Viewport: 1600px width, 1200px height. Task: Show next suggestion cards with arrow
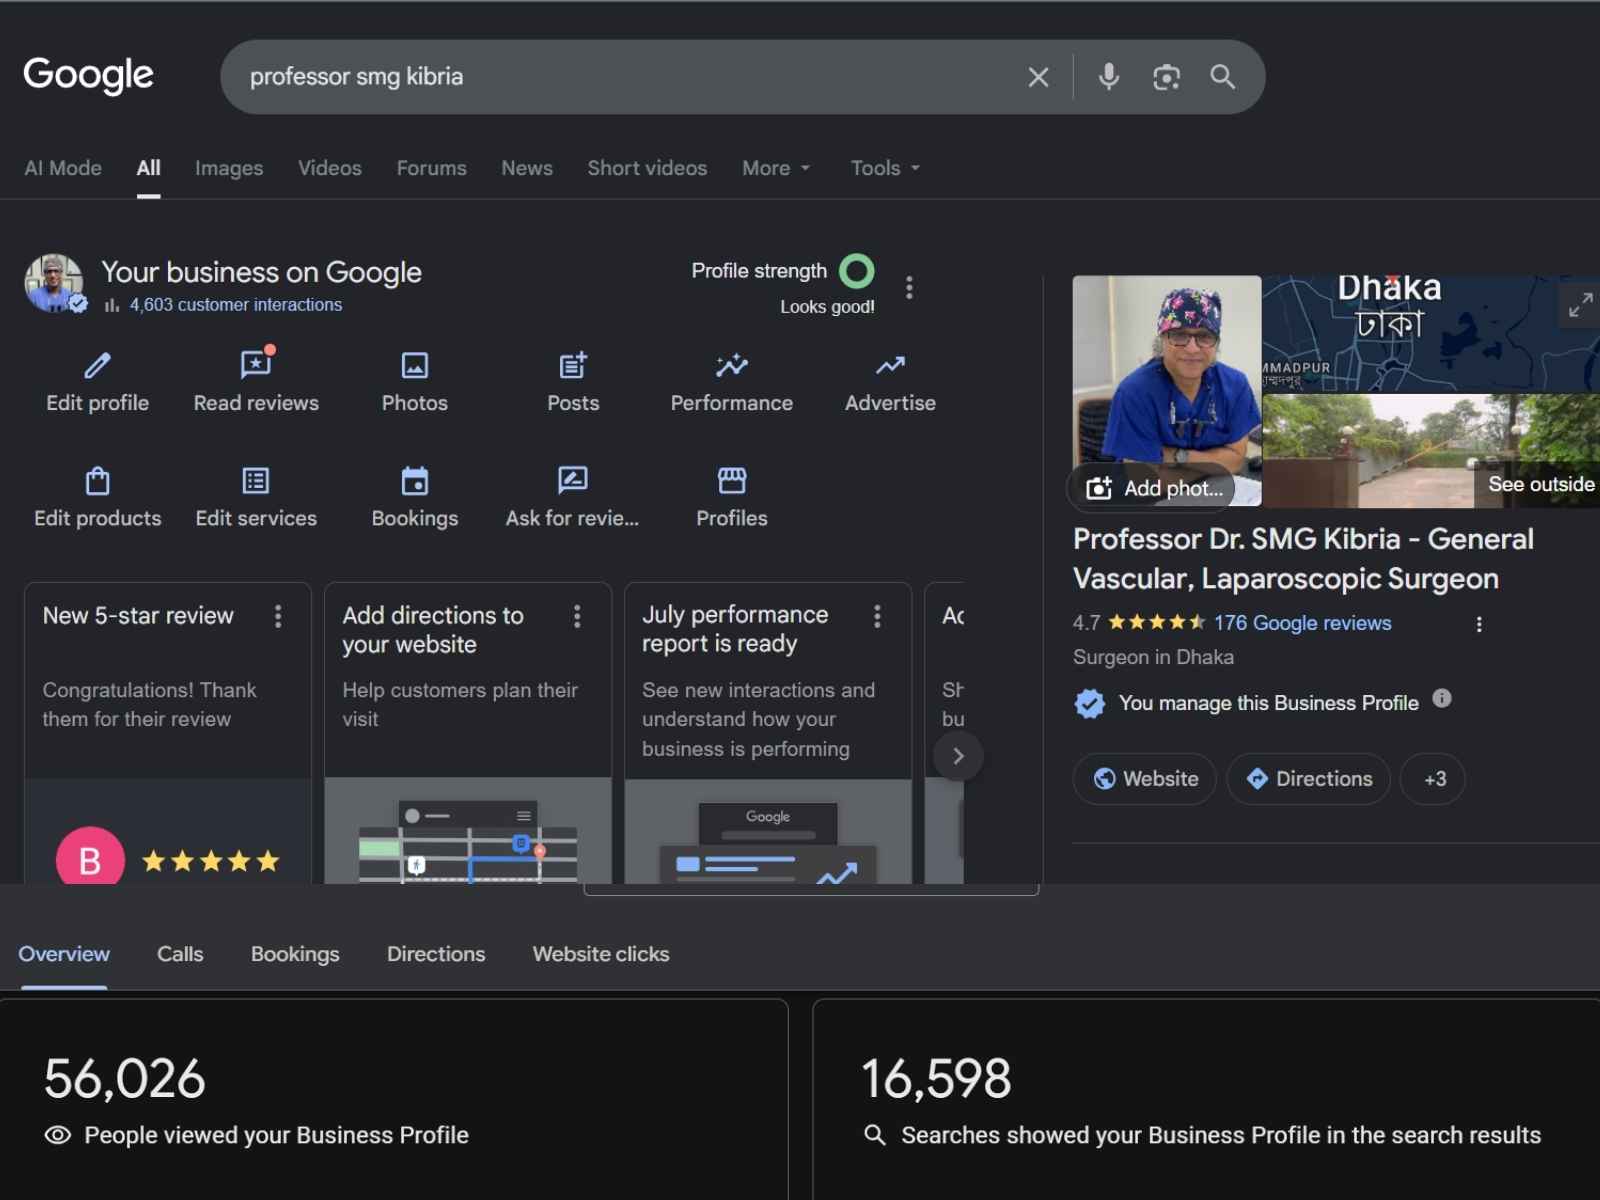pyautogui.click(x=958, y=756)
